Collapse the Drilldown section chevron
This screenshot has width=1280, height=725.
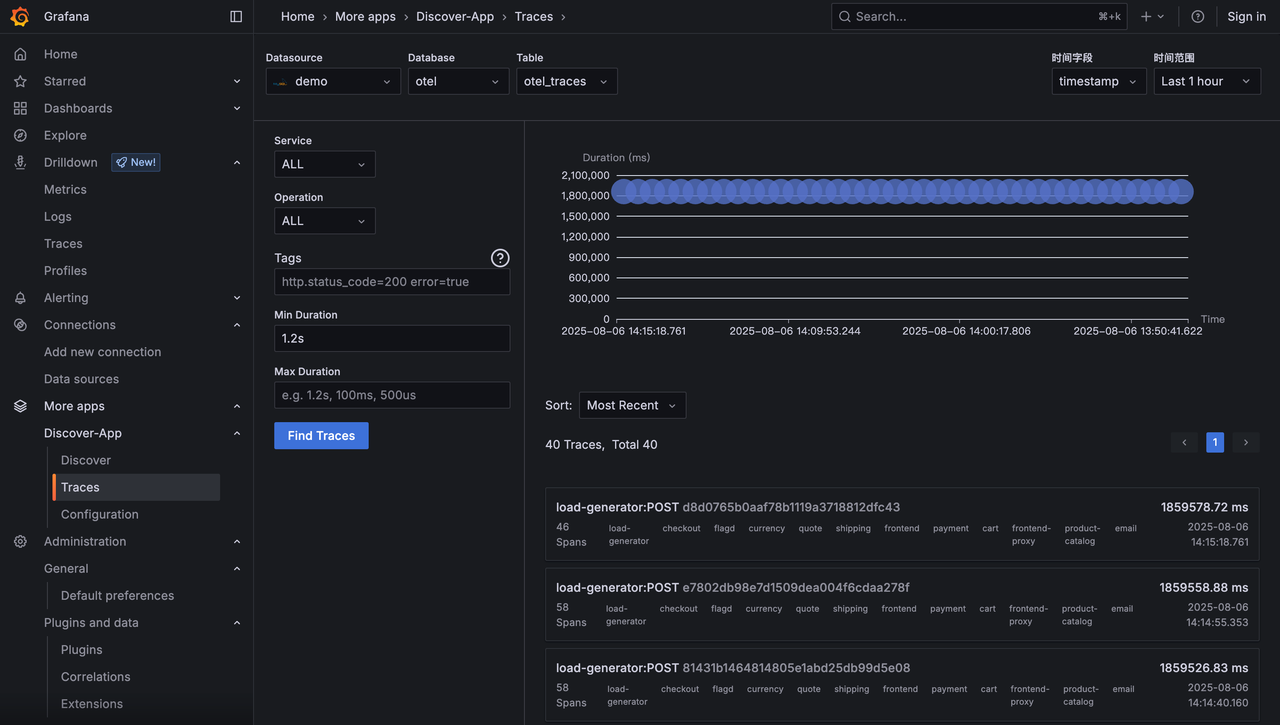237,162
